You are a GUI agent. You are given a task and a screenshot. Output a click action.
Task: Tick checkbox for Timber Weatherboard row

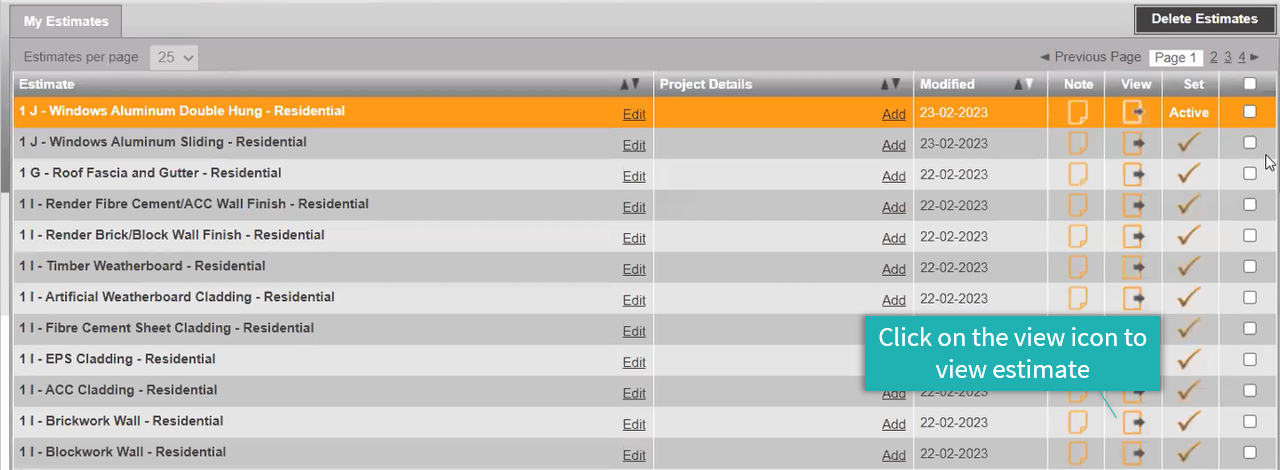click(1249, 267)
